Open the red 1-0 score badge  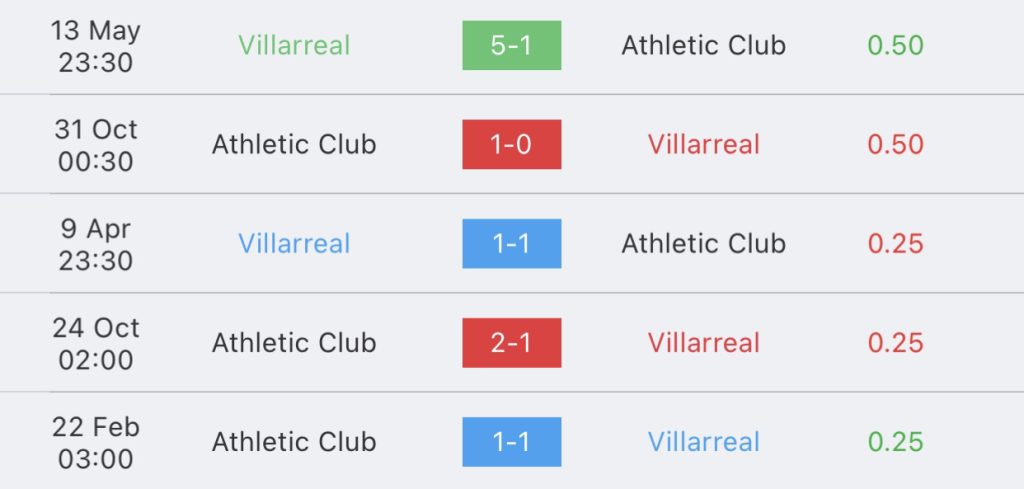pos(511,144)
